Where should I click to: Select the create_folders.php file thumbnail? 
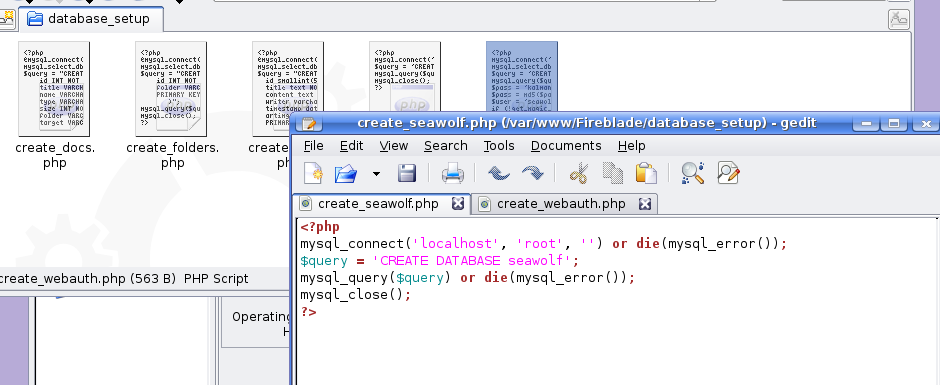click(171, 89)
